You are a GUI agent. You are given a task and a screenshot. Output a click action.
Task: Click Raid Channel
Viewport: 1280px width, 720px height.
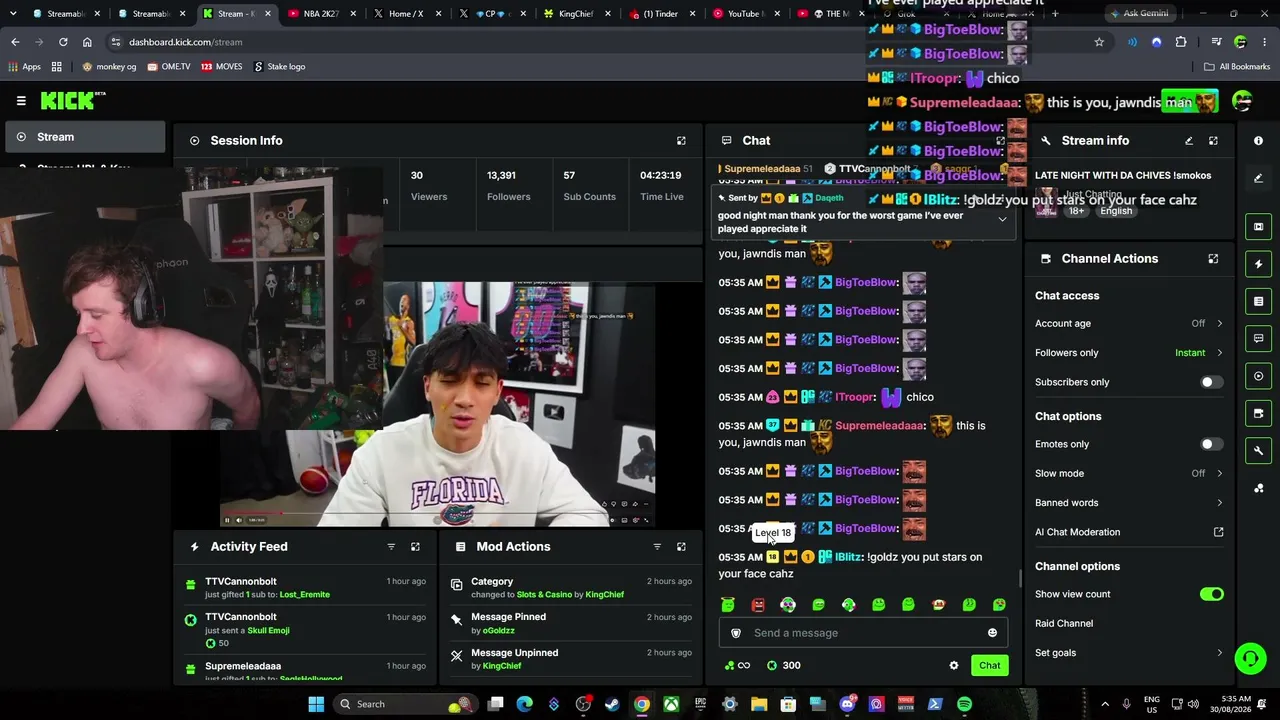coord(1064,624)
